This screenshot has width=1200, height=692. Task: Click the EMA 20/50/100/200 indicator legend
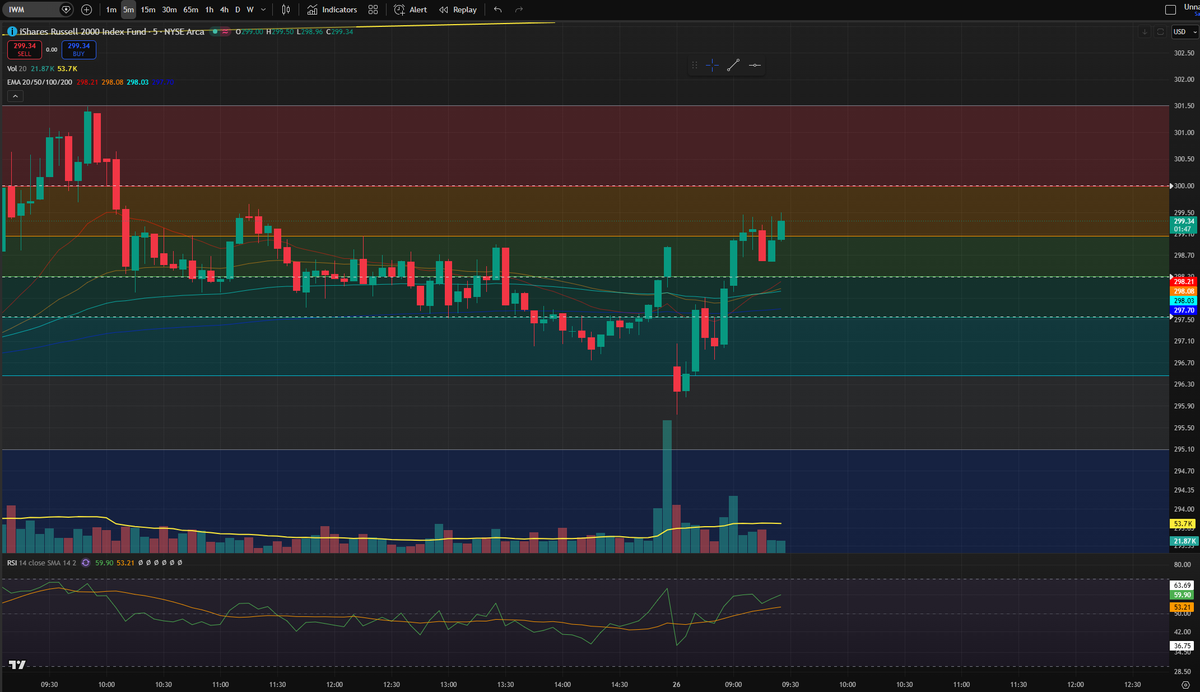(x=39, y=81)
